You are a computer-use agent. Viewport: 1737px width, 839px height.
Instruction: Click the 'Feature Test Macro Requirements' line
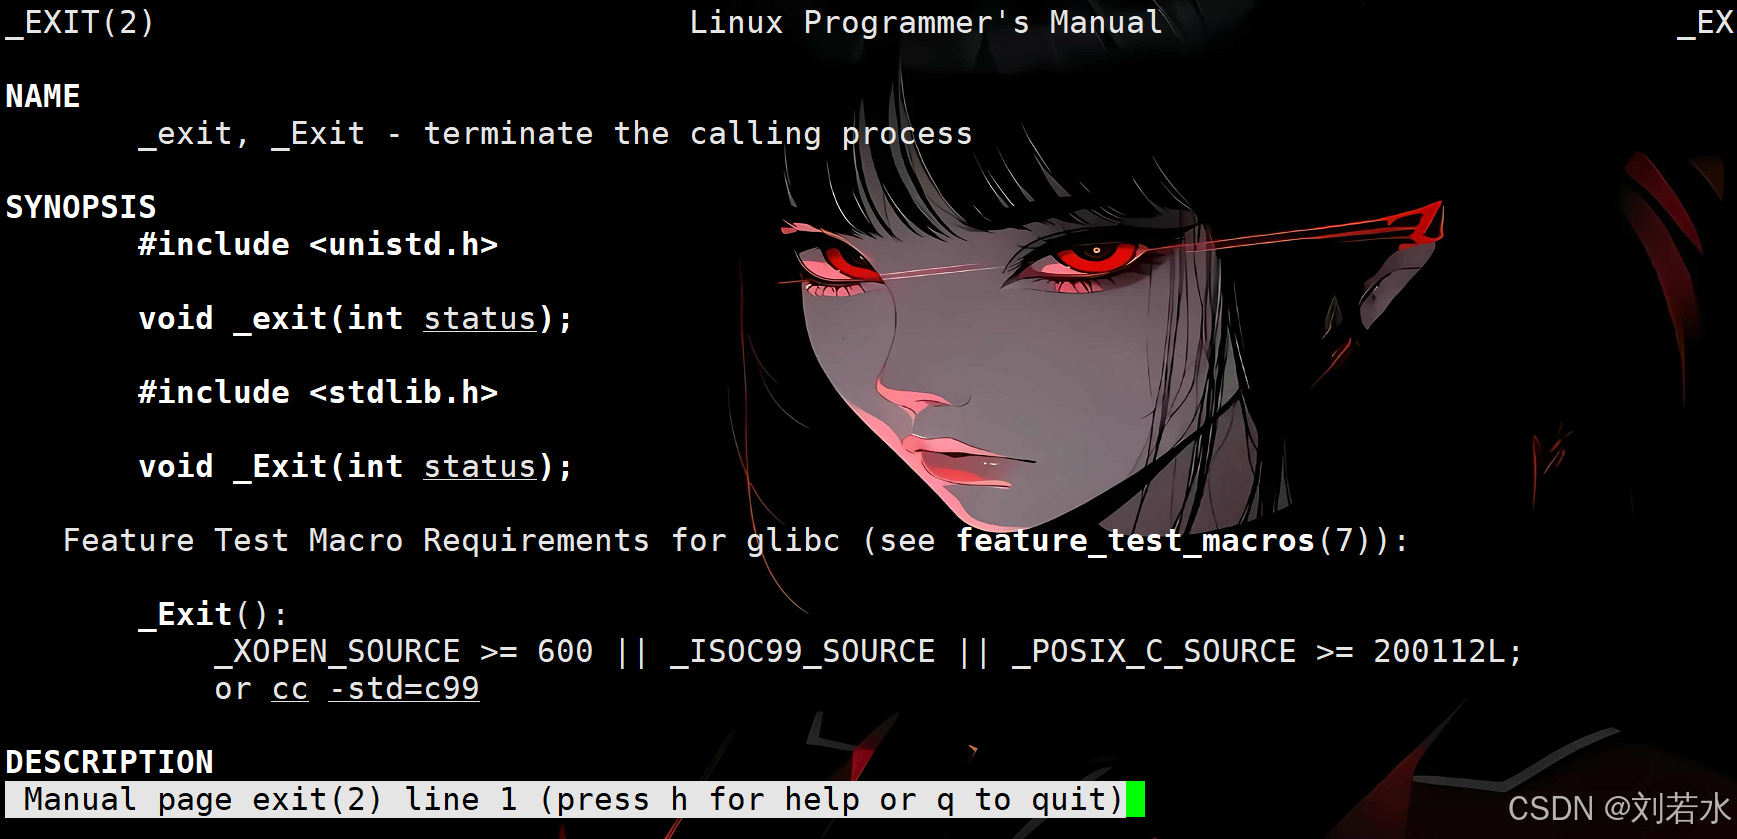tap(735, 541)
